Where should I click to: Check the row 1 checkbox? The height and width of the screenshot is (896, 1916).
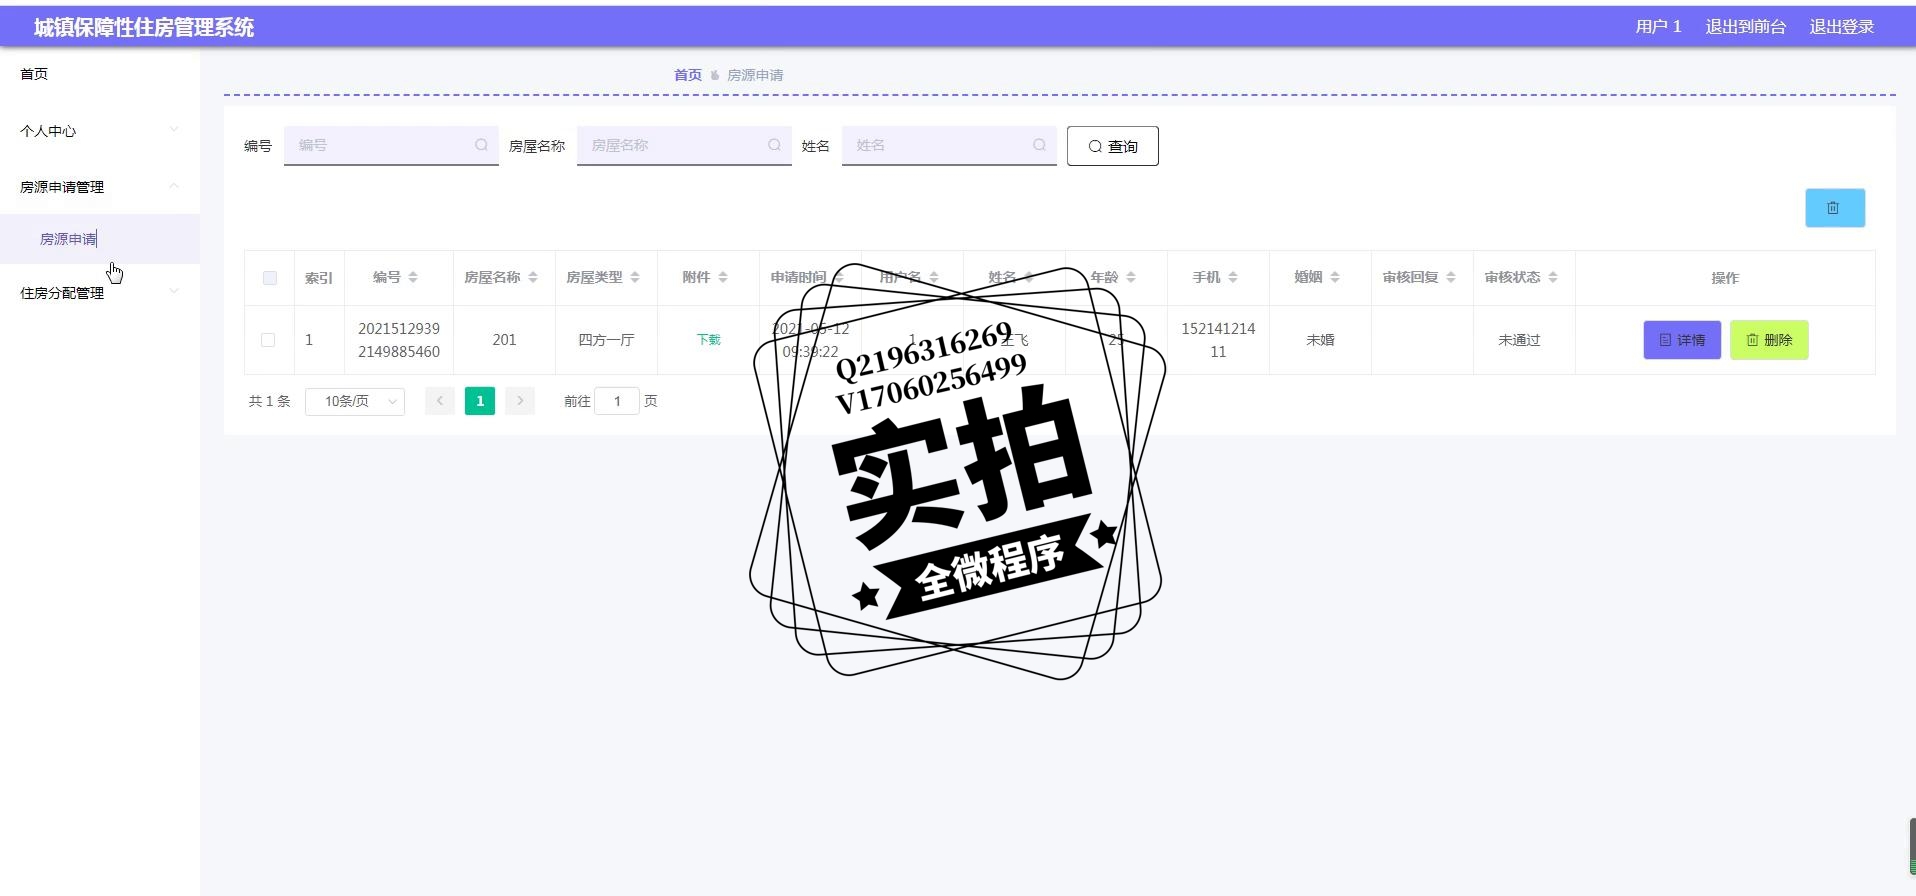pos(268,340)
